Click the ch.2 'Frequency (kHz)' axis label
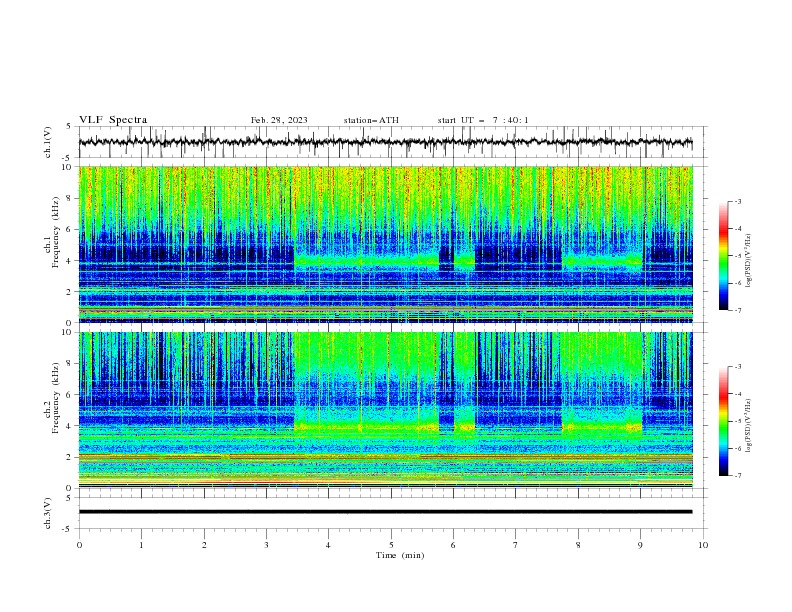Image resolution: width=792 pixels, height=612 pixels. [x=56, y=398]
